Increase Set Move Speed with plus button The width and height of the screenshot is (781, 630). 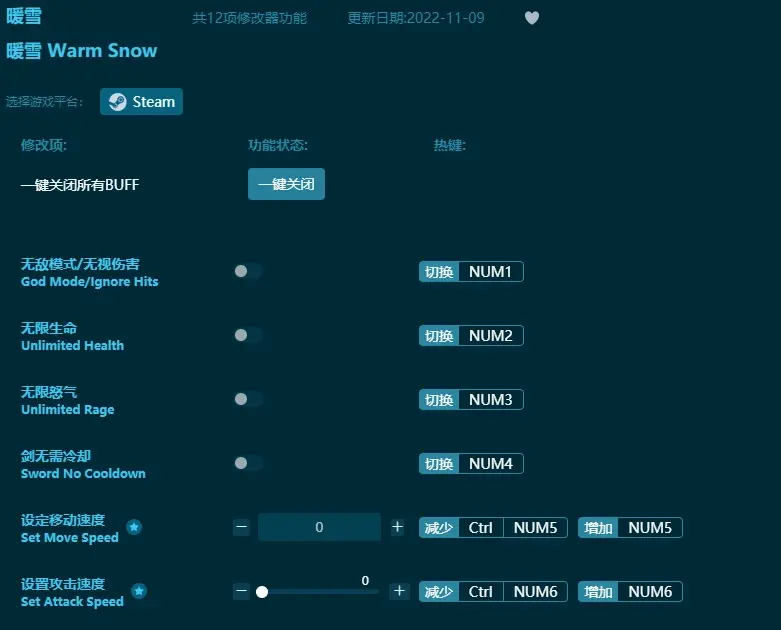[397, 527]
